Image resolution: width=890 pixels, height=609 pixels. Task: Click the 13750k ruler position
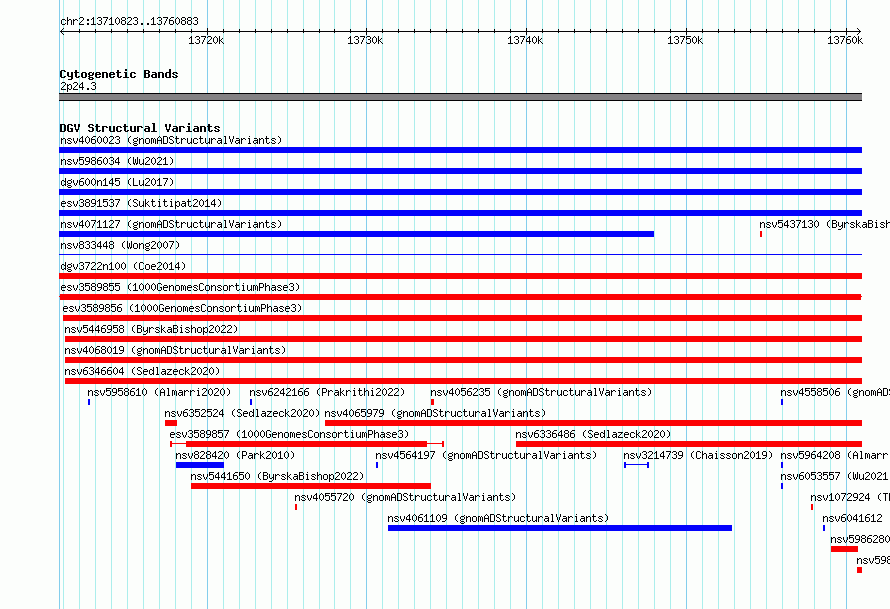click(685, 40)
